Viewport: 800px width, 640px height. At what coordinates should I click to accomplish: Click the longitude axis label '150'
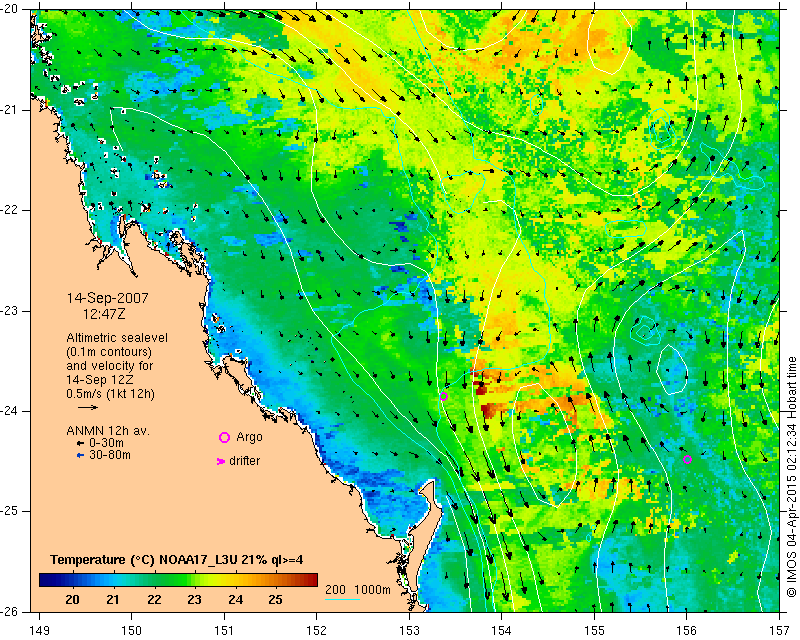tap(132, 631)
